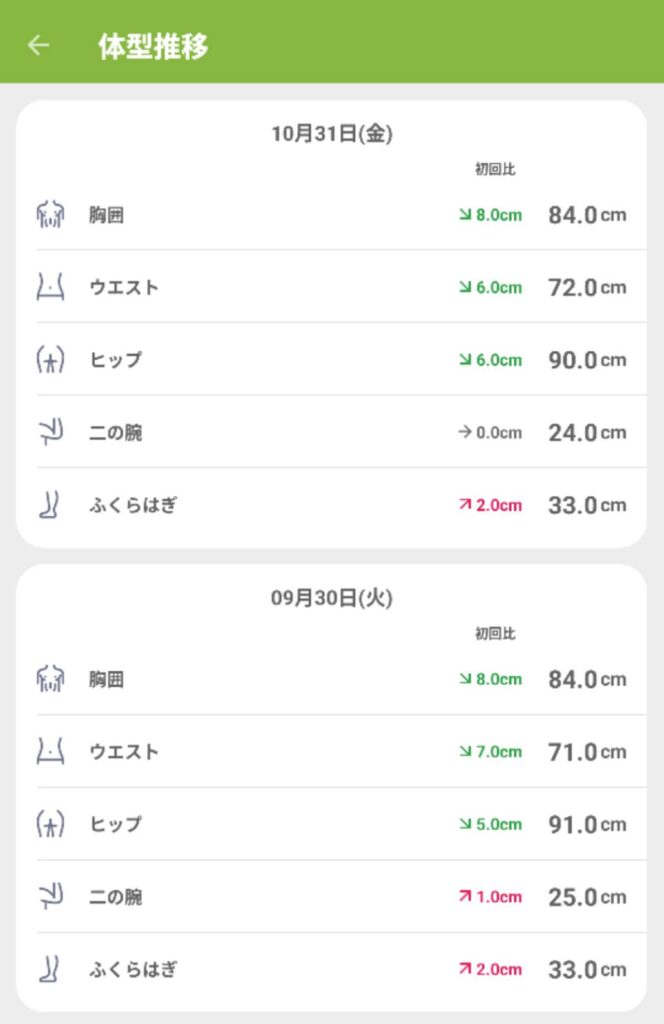Viewport: 664px width, 1024px height.
Task: Click the waist icon for 09月30日
Action: [x=50, y=751]
